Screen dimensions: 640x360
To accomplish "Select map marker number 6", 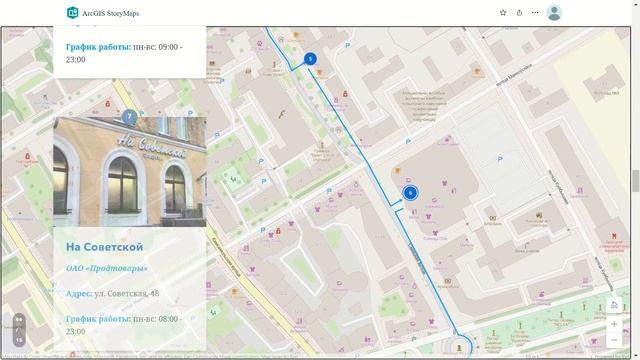I will point(410,193).
